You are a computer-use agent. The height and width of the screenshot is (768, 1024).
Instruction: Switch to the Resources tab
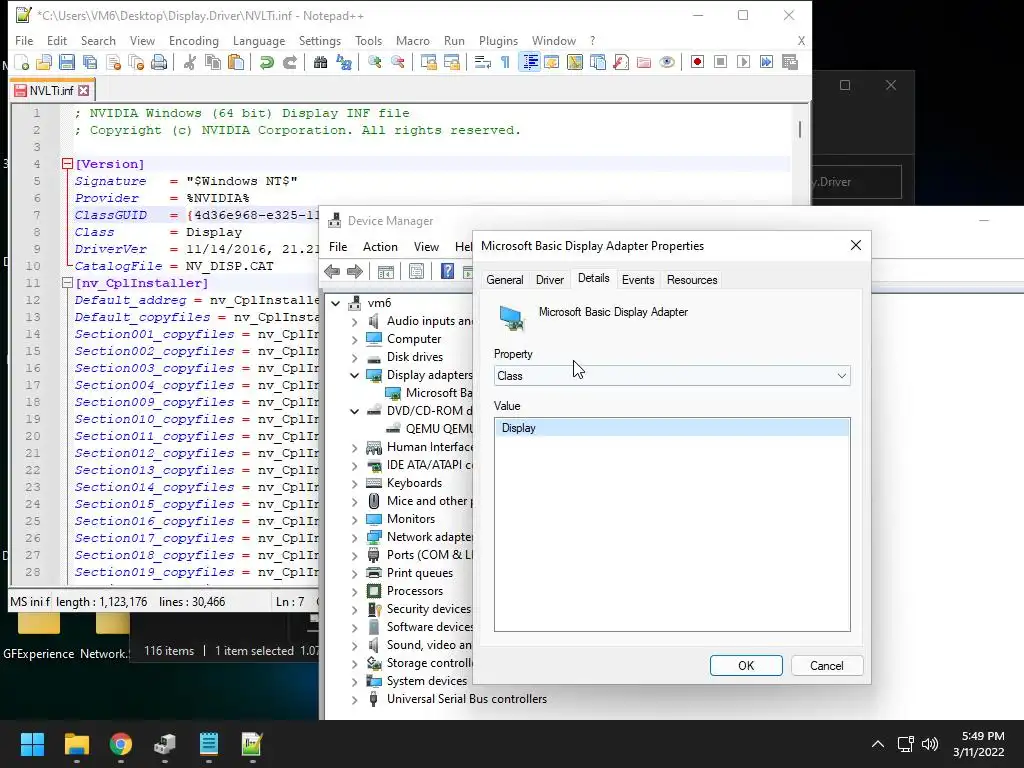(x=692, y=280)
